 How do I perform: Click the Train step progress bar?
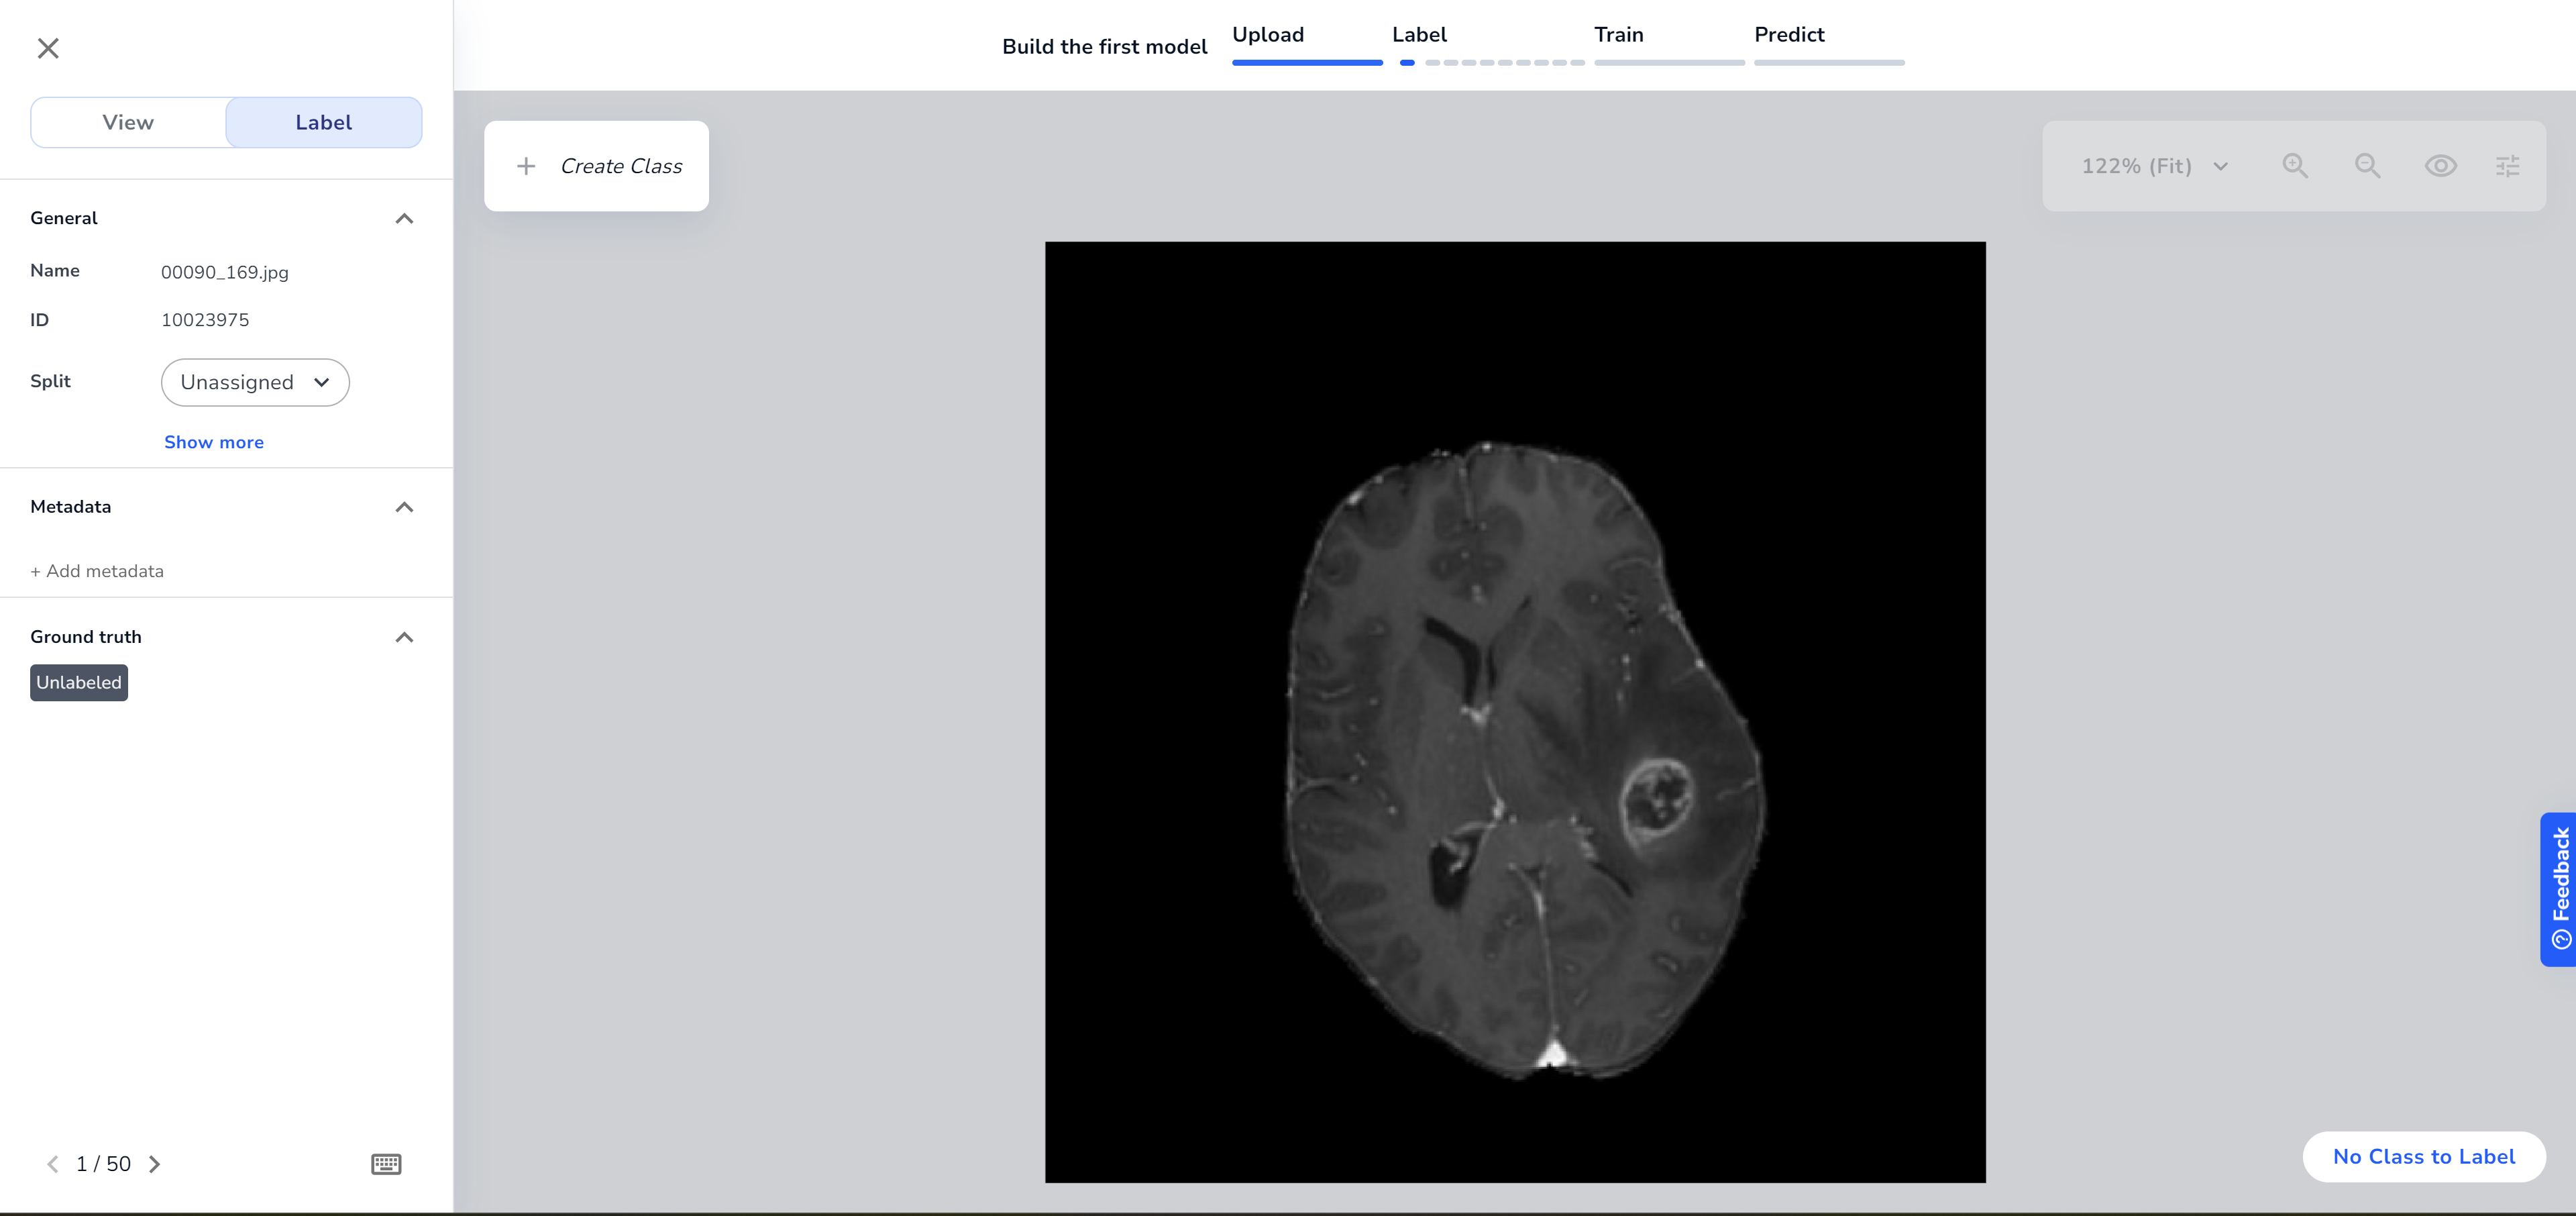coord(1669,63)
